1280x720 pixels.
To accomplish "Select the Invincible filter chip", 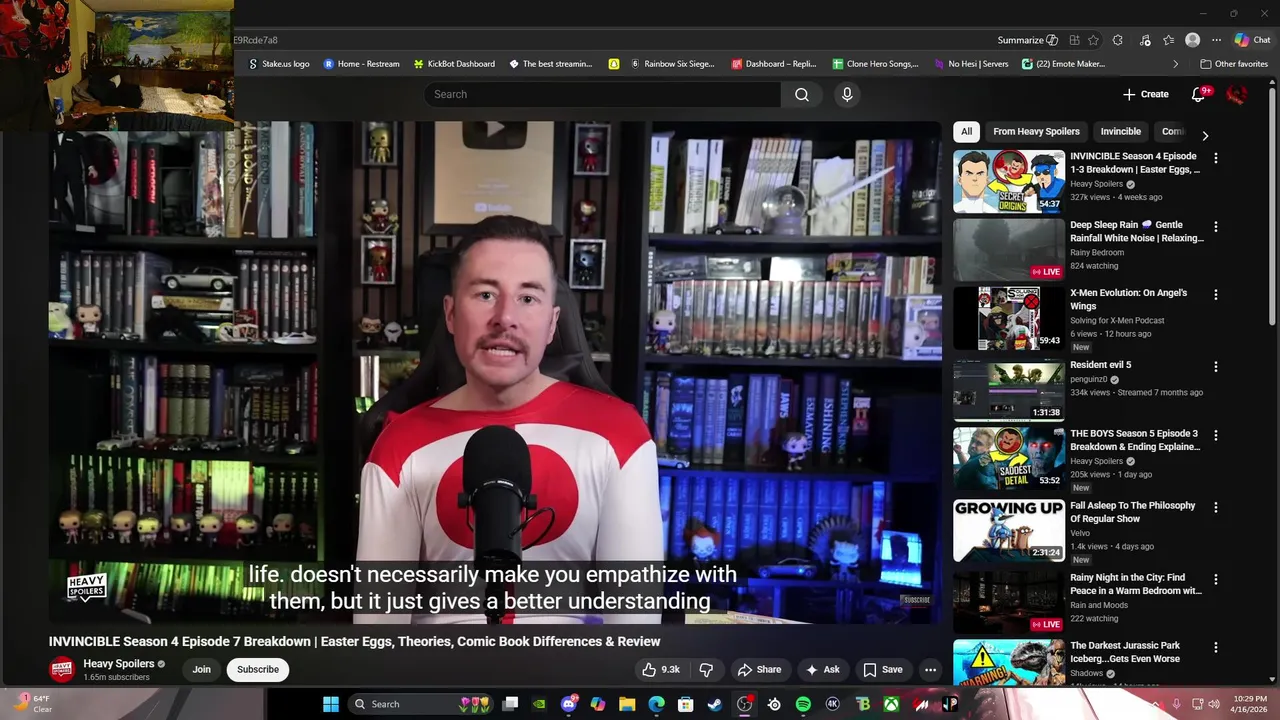I will pos(1120,131).
